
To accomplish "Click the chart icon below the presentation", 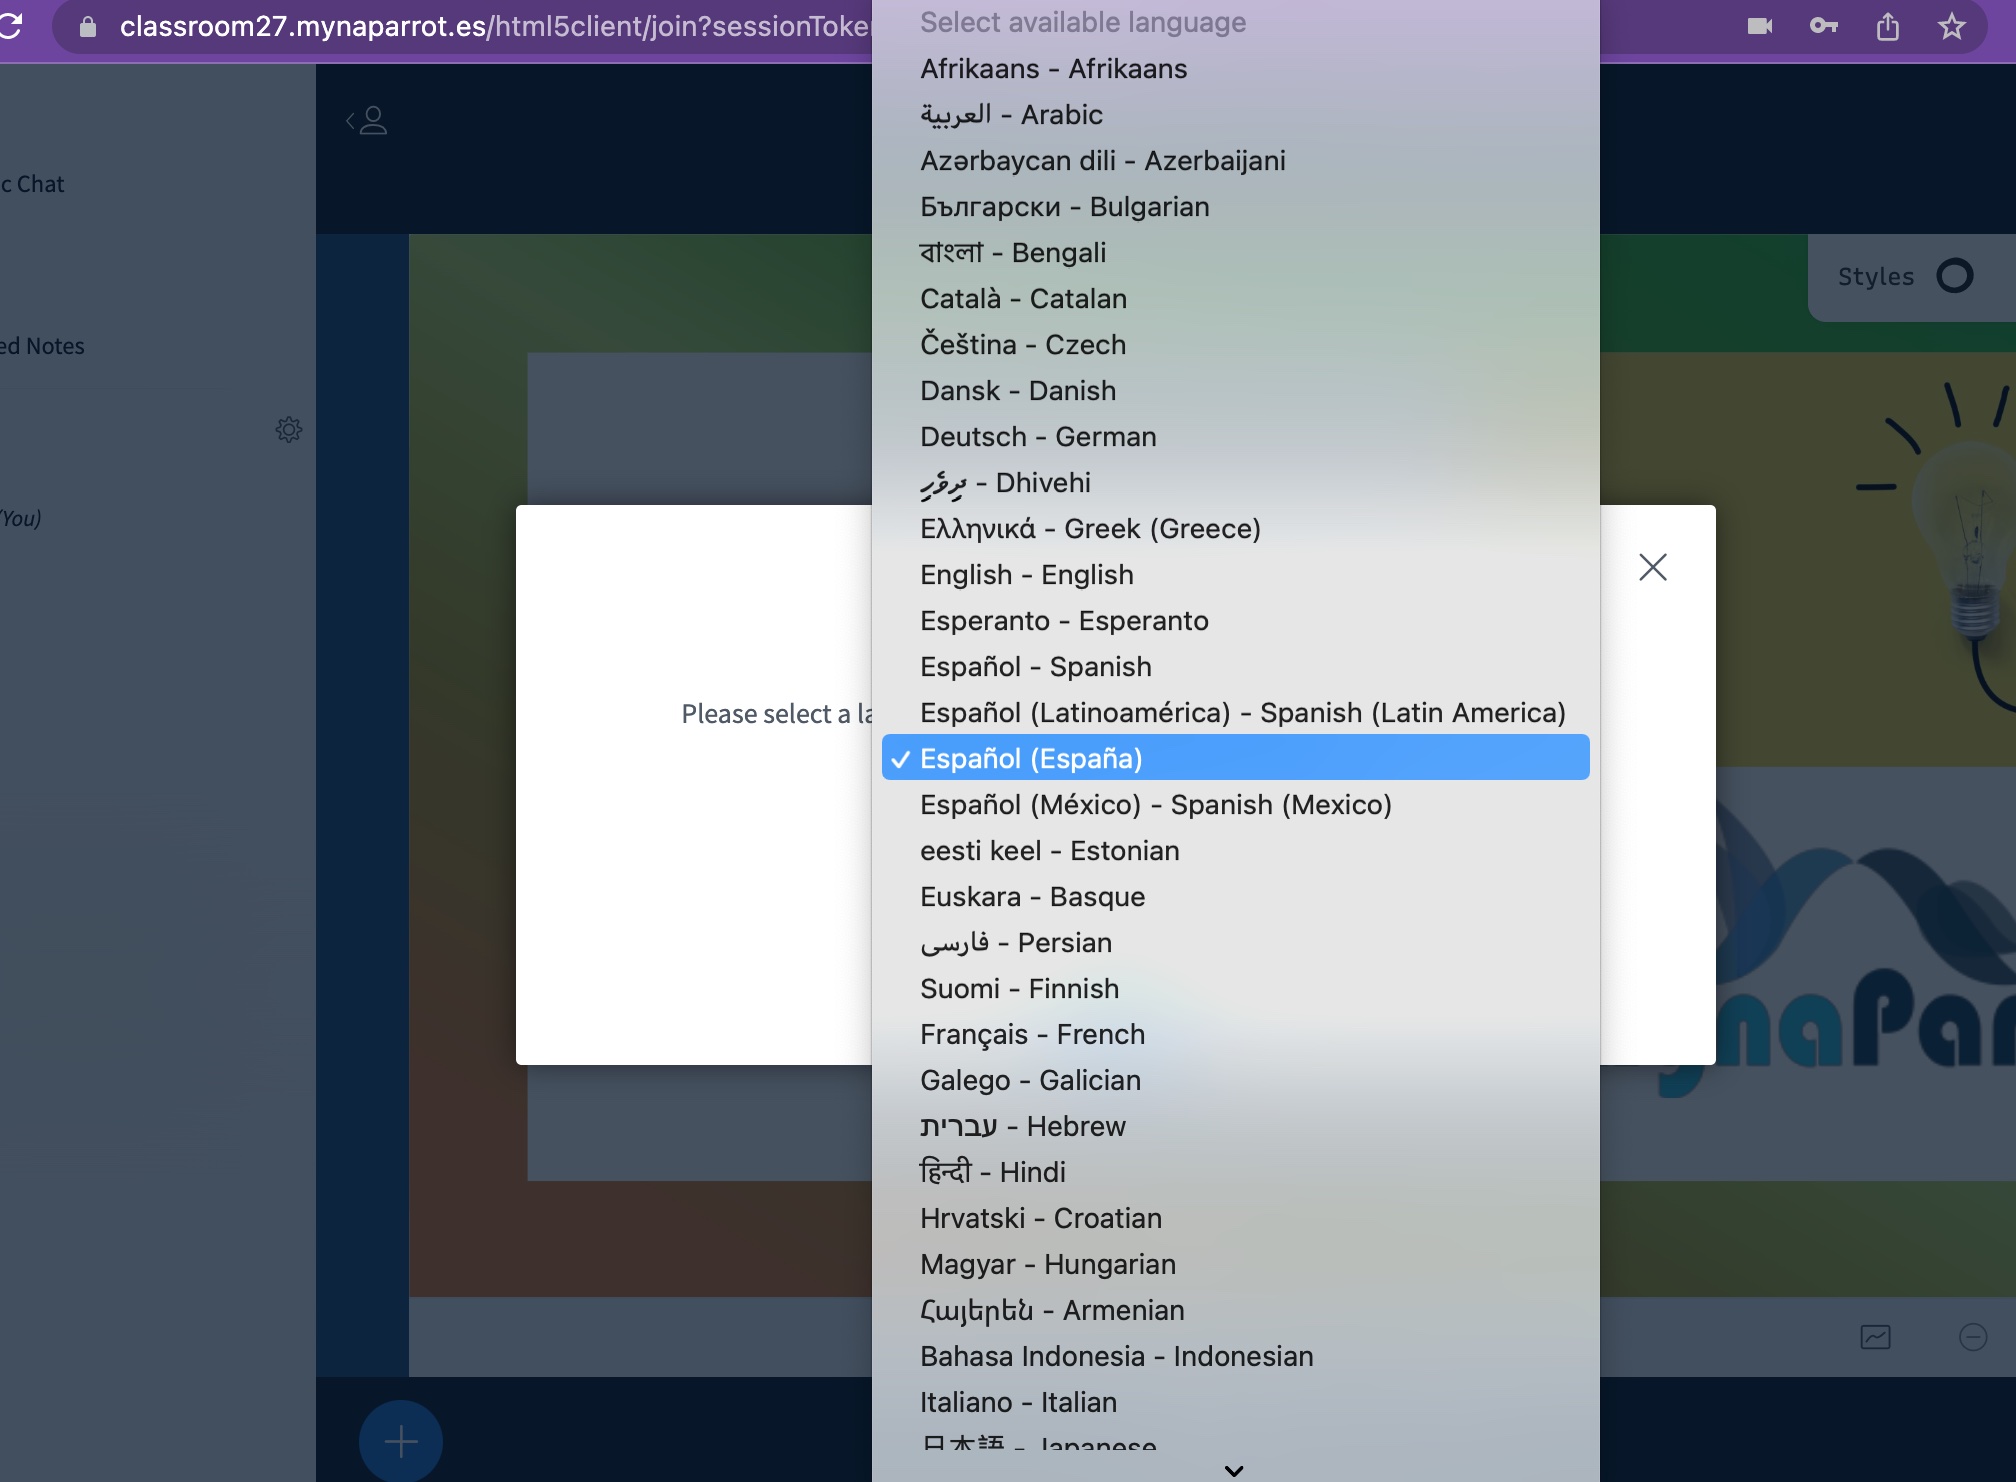I will pyautogui.click(x=1875, y=1337).
